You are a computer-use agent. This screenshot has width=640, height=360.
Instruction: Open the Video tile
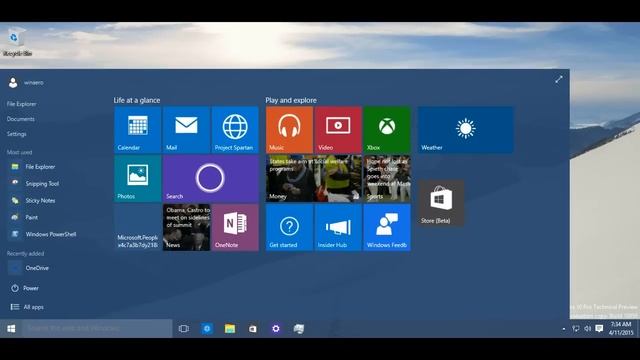pos(338,130)
